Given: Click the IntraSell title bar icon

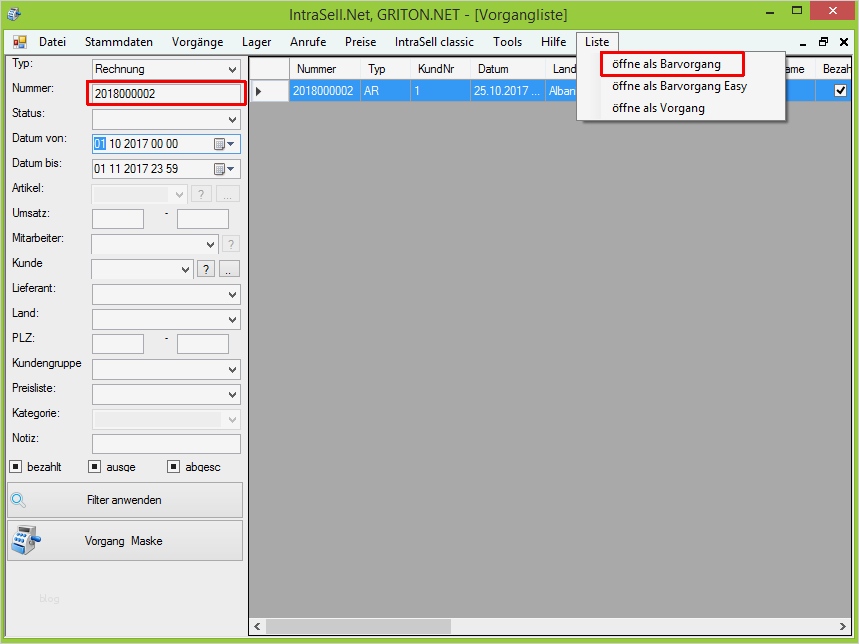Looking at the screenshot, I should pos(14,14).
